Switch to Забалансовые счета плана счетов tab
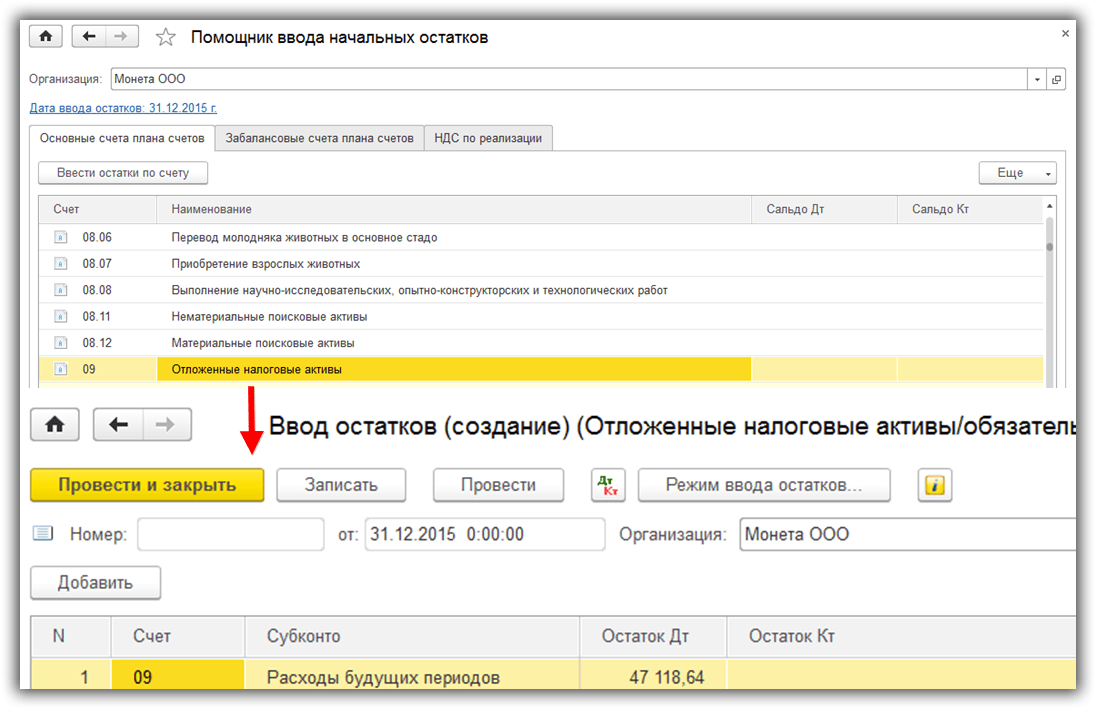The image size is (1096, 709). pyautogui.click(x=319, y=138)
